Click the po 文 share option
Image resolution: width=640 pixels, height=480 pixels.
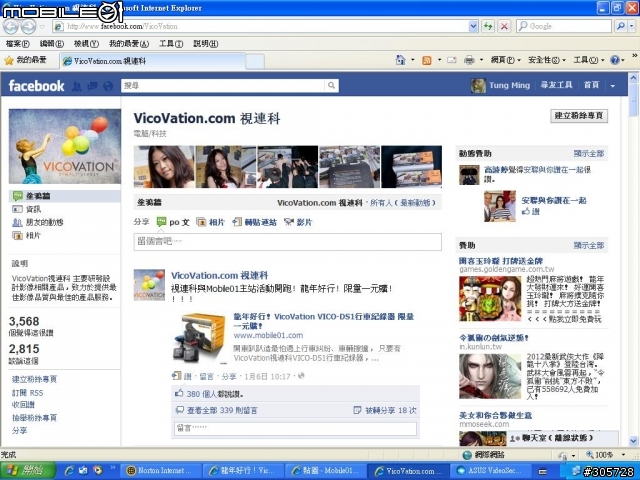tap(173, 222)
